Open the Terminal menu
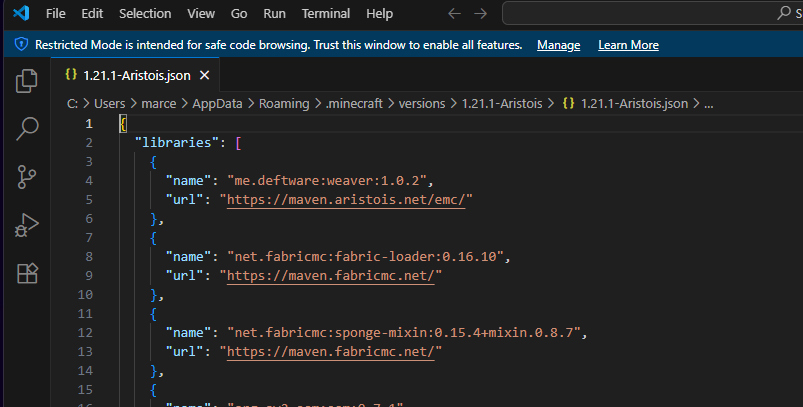 coord(326,14)
